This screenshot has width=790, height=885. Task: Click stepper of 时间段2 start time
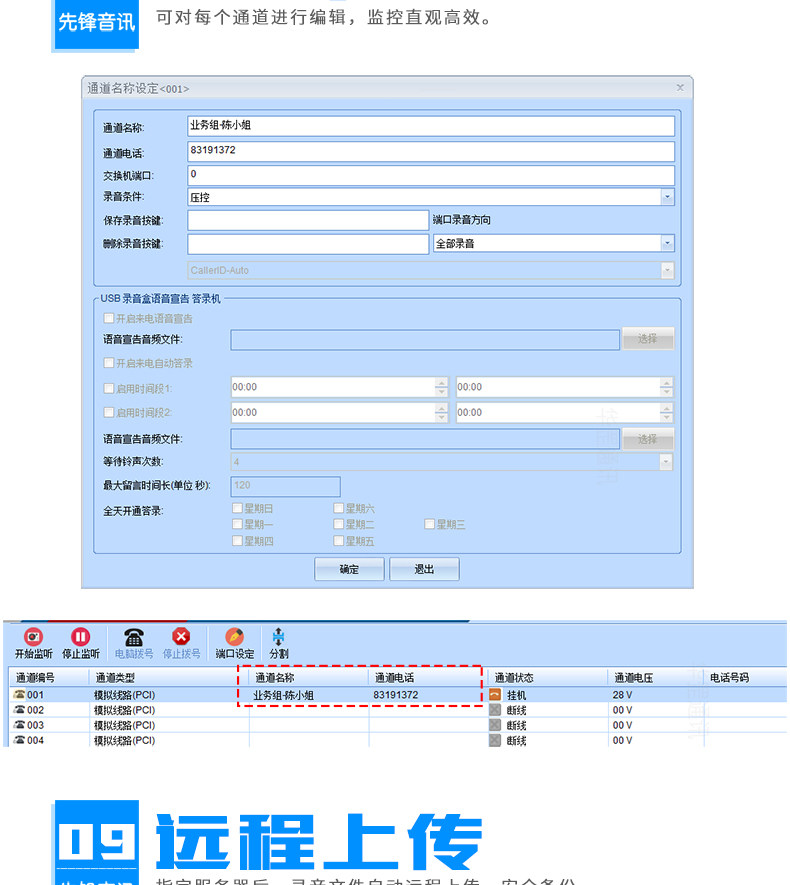441,413
